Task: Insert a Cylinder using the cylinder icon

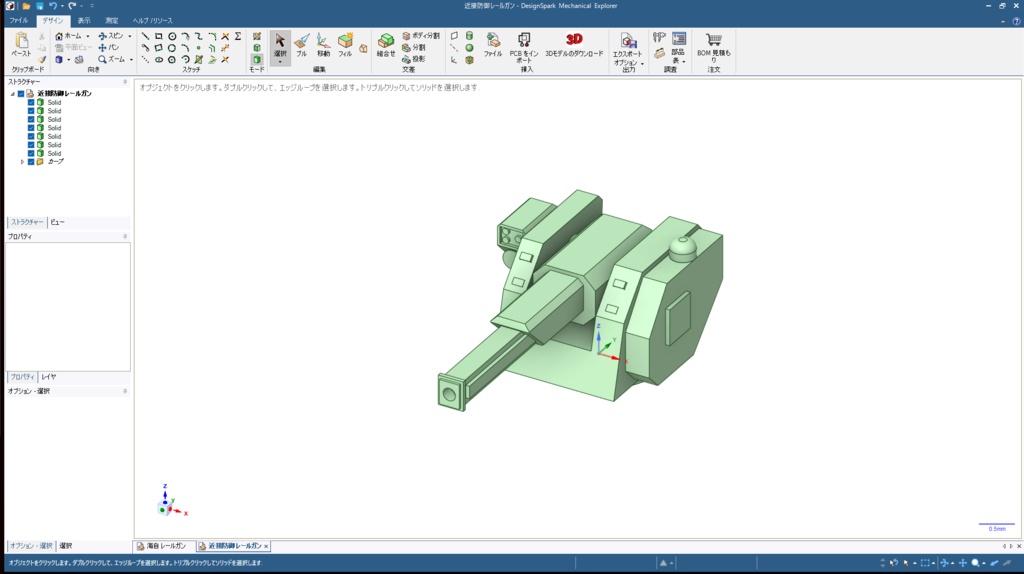Action: click(x=469, y=36)
